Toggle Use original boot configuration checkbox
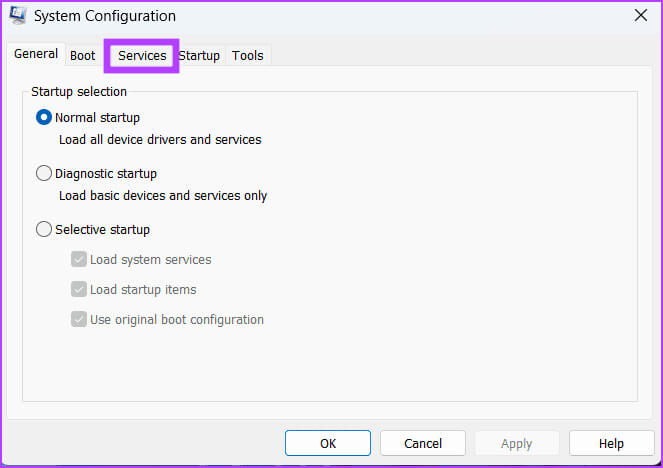 (79, 319)
